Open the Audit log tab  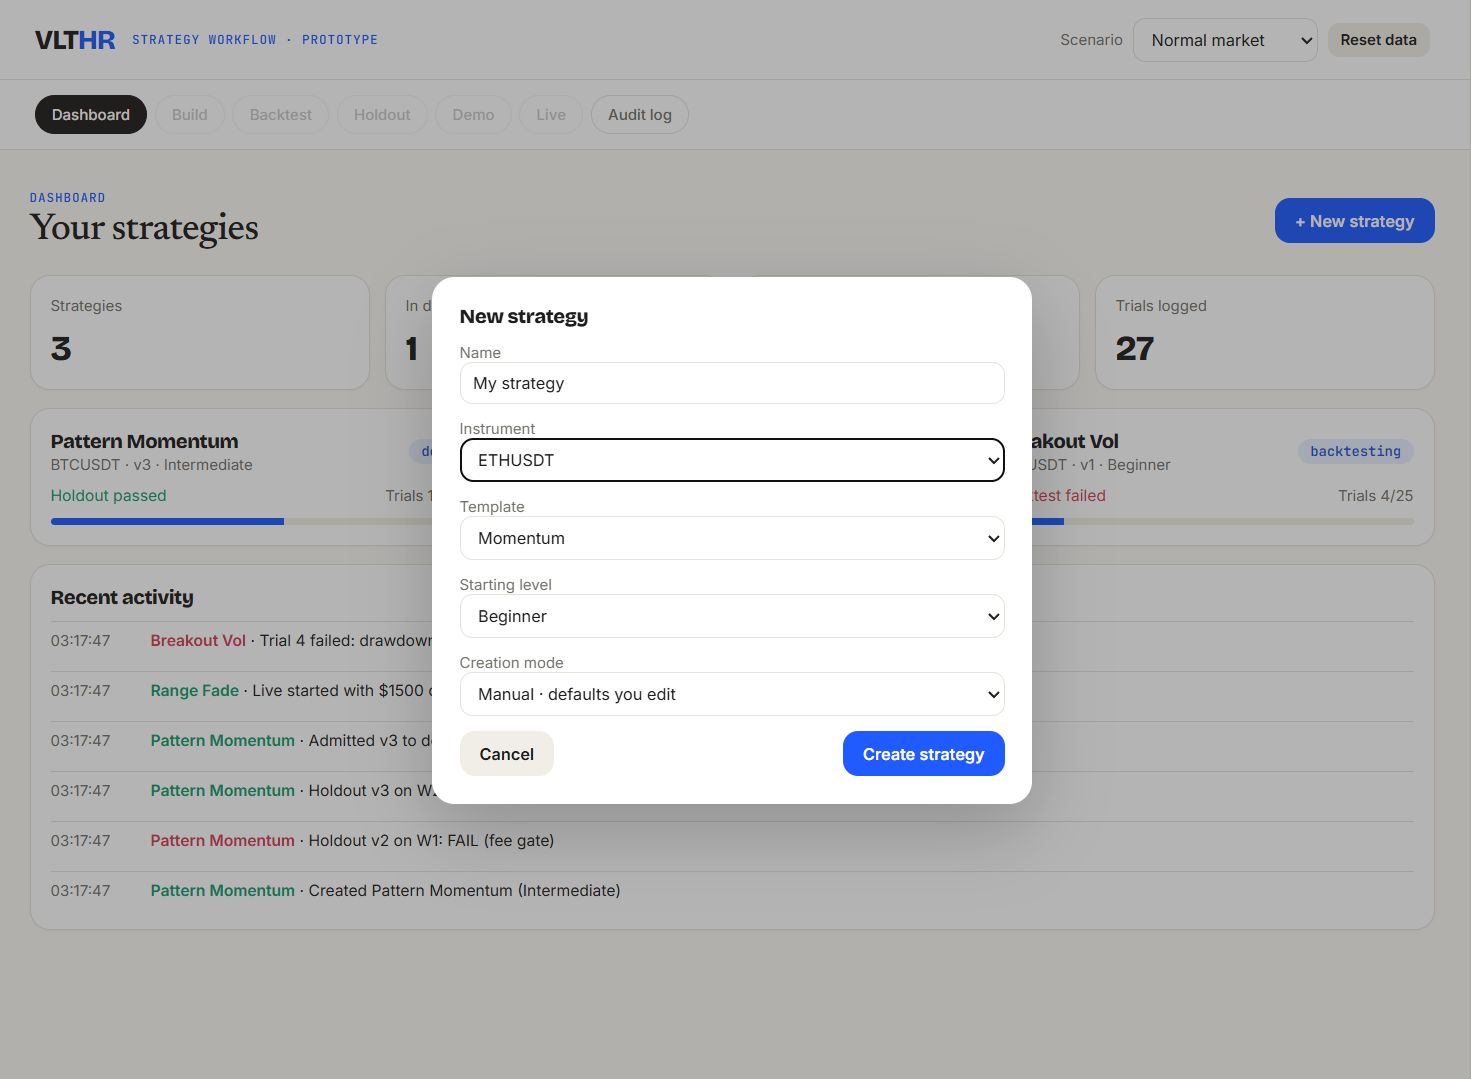(640, 115)
